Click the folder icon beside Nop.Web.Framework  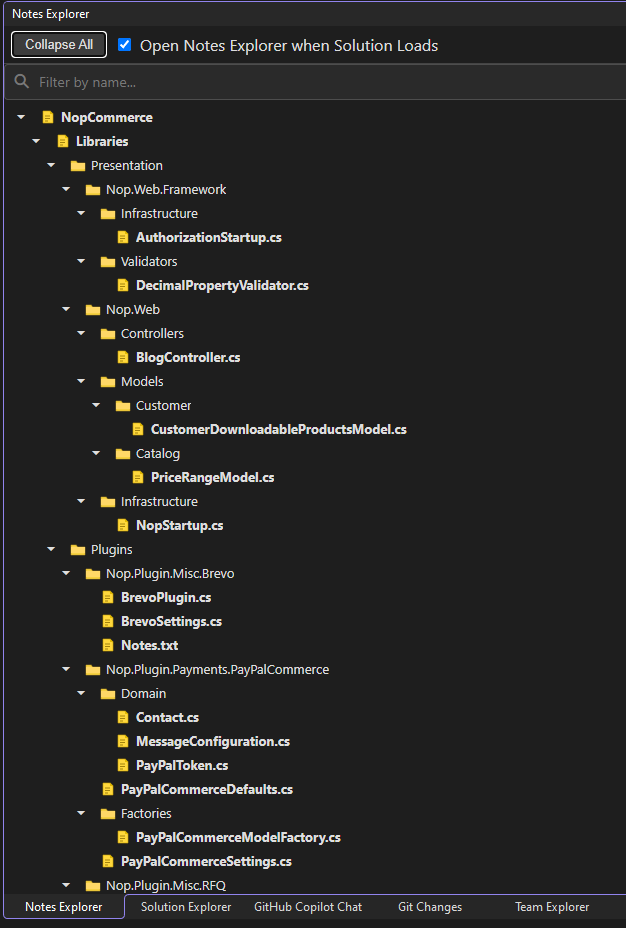click(92, 190)
